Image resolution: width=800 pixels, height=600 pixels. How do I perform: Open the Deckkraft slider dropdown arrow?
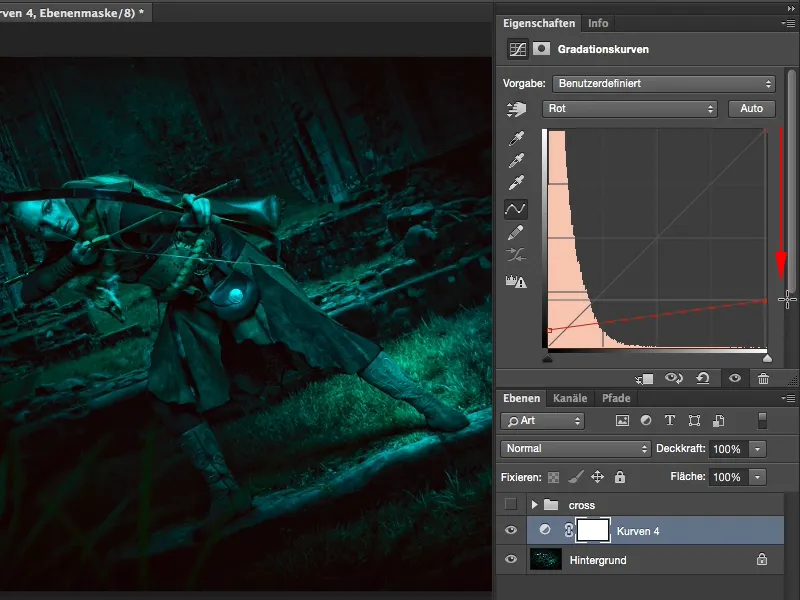[x=758, y=449]
